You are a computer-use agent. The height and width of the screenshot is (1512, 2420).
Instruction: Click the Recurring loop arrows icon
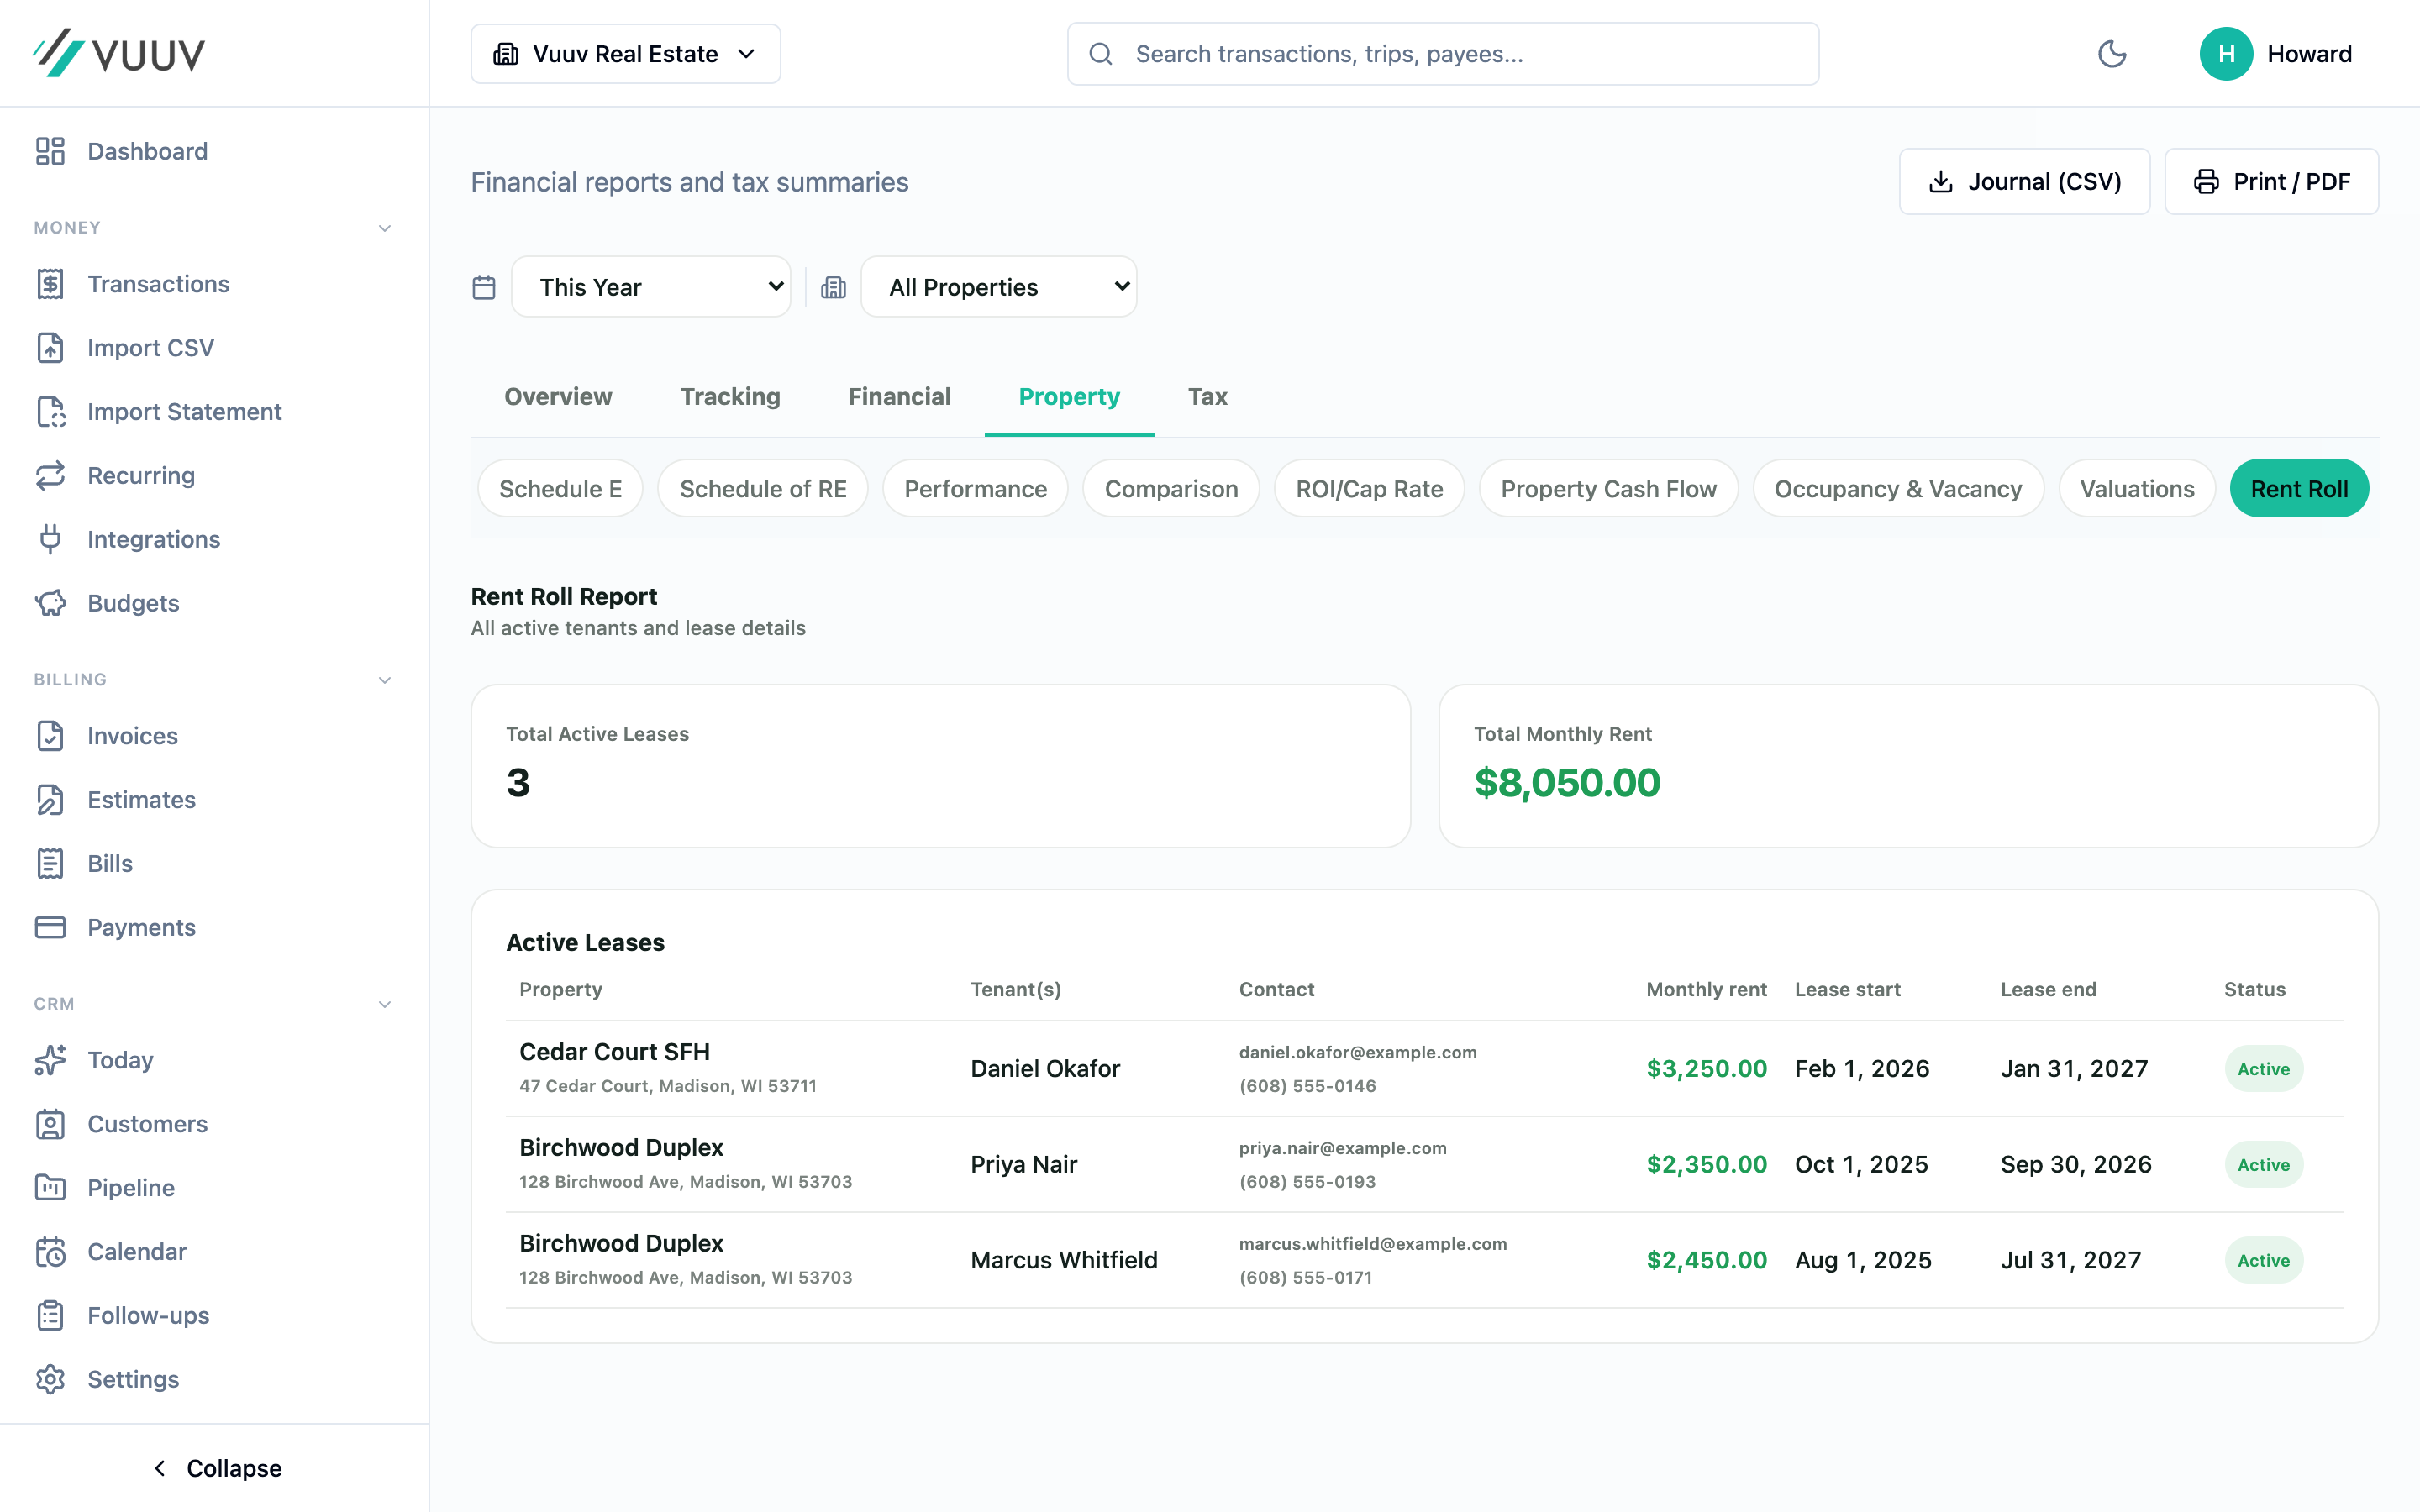[50, 475]
